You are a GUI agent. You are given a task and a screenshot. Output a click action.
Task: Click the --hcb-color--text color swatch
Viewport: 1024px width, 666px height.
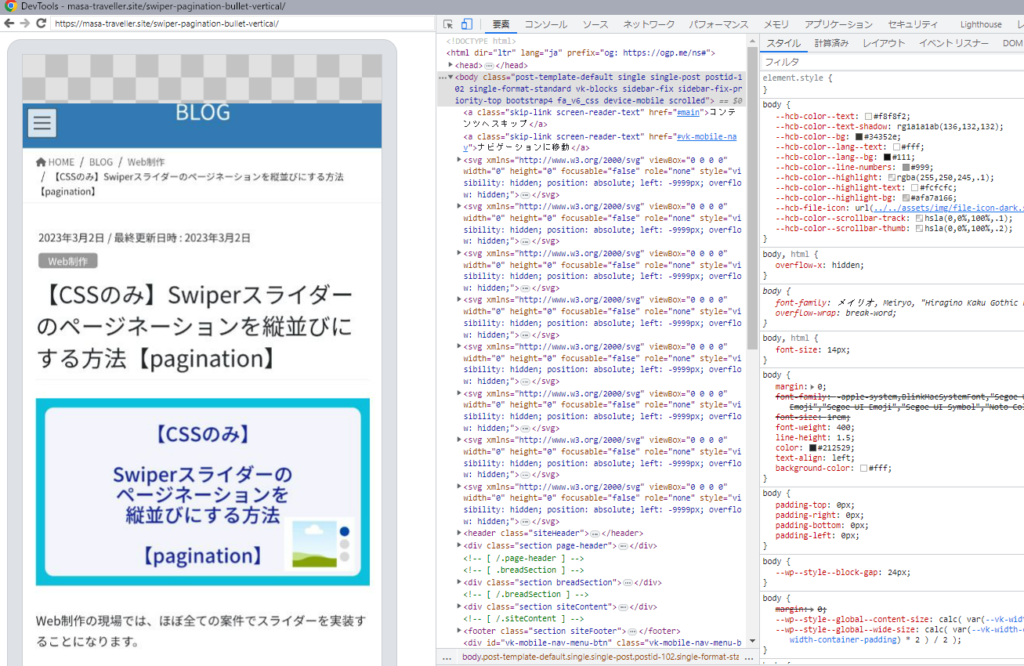tap(868, 117)
